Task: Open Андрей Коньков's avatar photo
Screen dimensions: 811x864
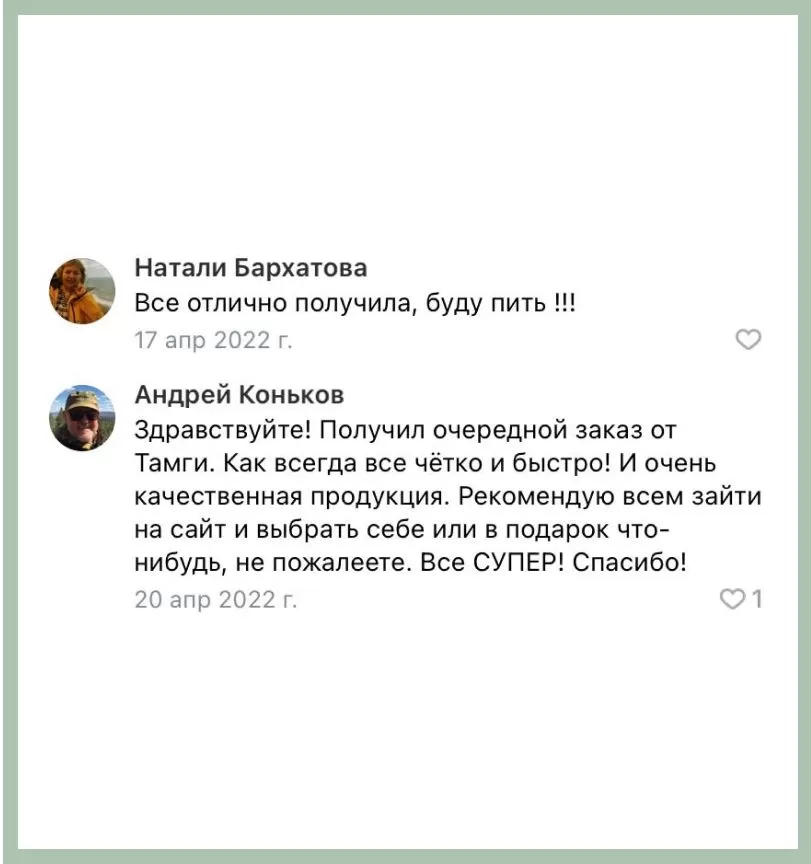Action: click(x=82, y=418)
